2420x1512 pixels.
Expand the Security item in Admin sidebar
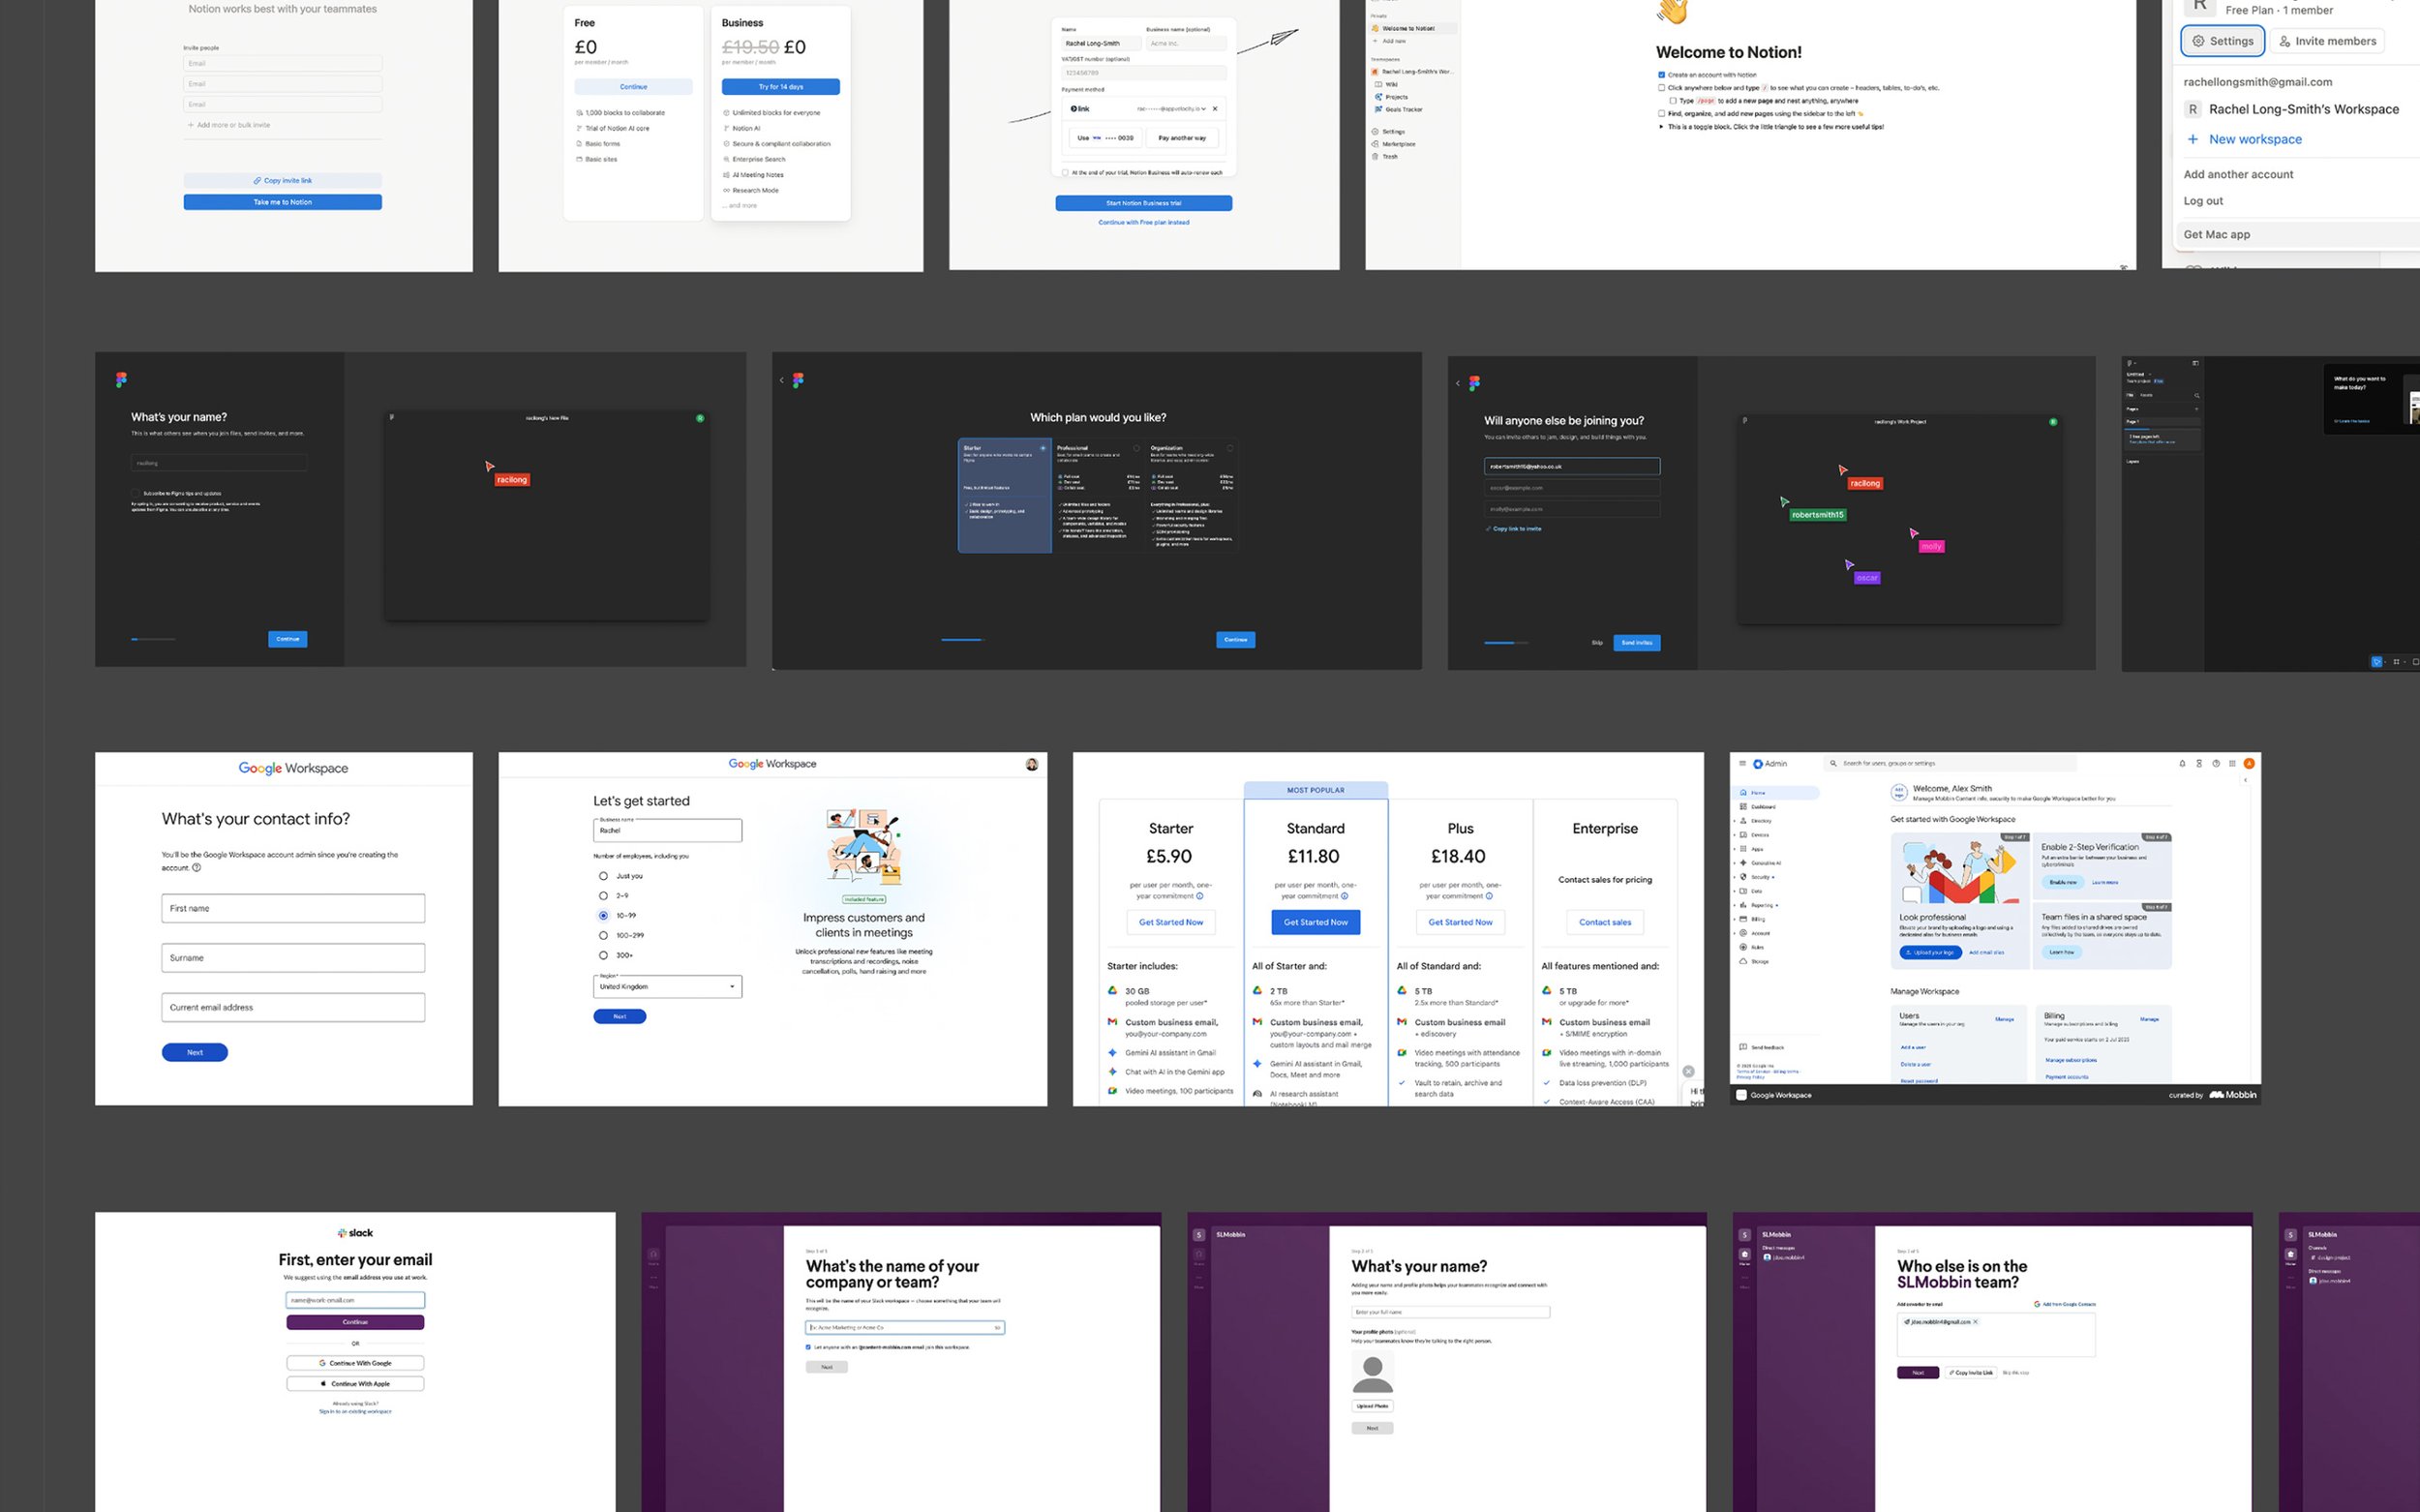tap(1759, 877)
